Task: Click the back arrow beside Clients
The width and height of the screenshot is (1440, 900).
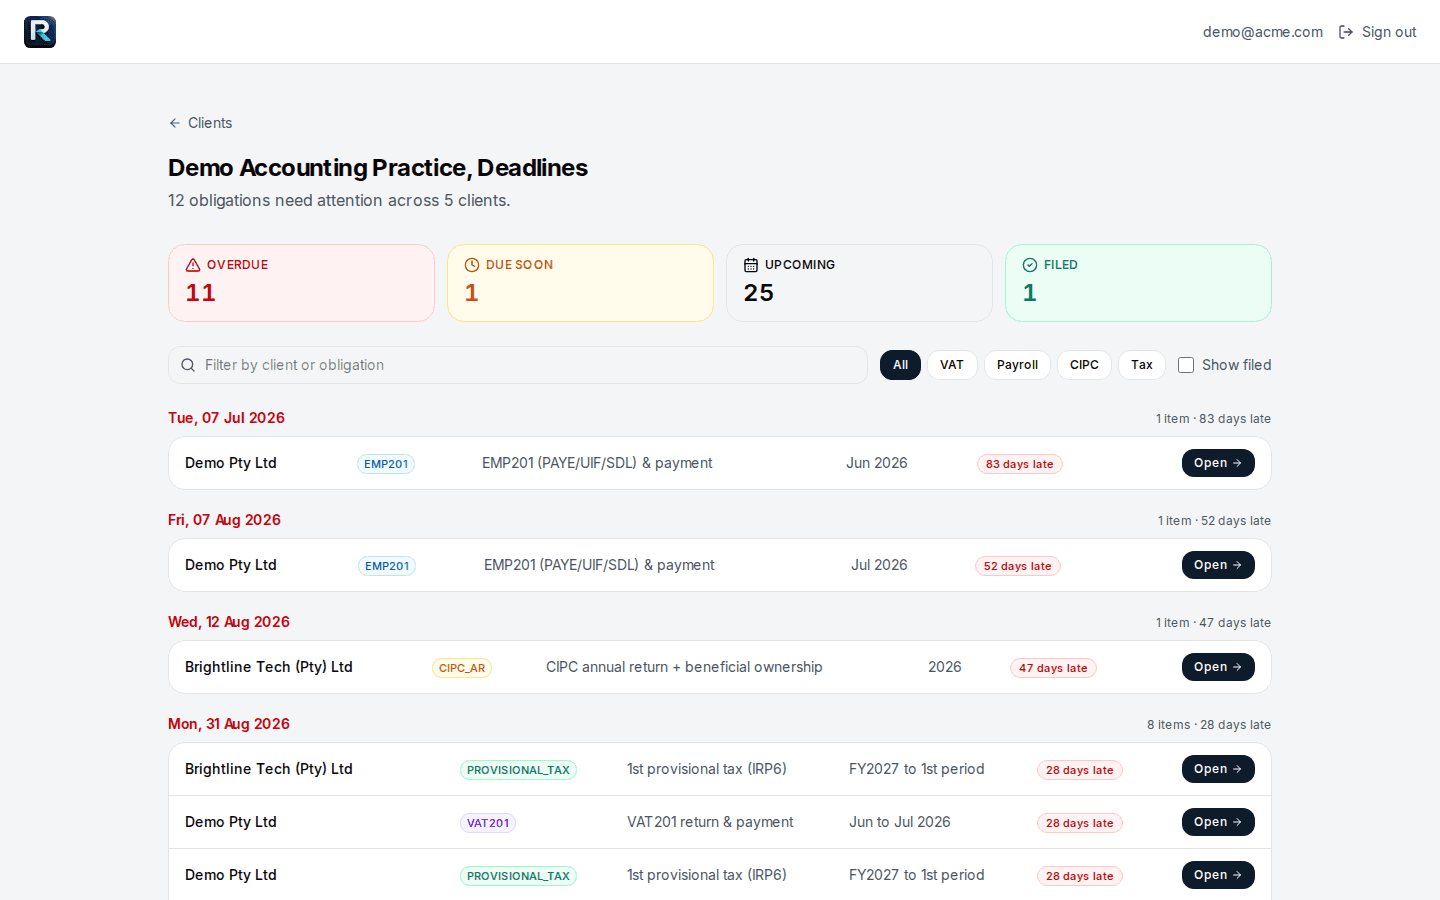Action: (175, 123)
